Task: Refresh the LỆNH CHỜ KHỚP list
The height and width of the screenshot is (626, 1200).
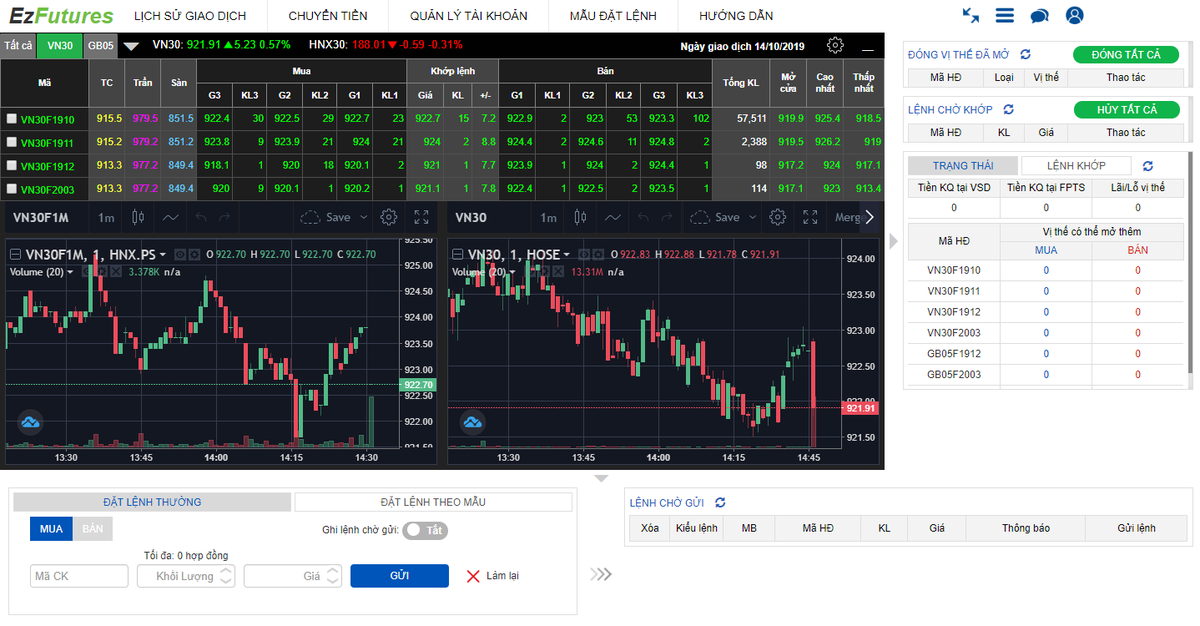Action: (1008, 109)
